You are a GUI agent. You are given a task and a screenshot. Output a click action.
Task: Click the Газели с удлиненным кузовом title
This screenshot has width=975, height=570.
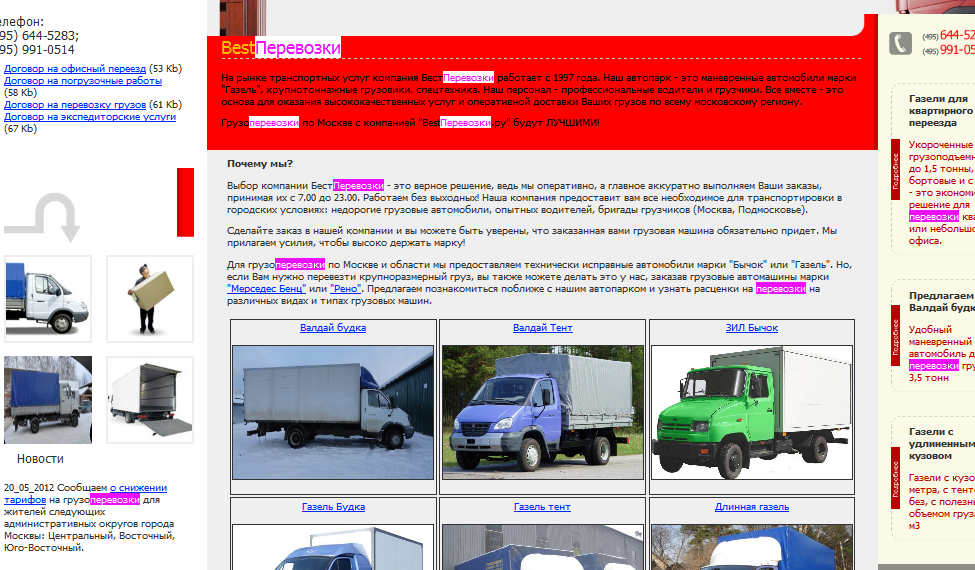point(941,444)
